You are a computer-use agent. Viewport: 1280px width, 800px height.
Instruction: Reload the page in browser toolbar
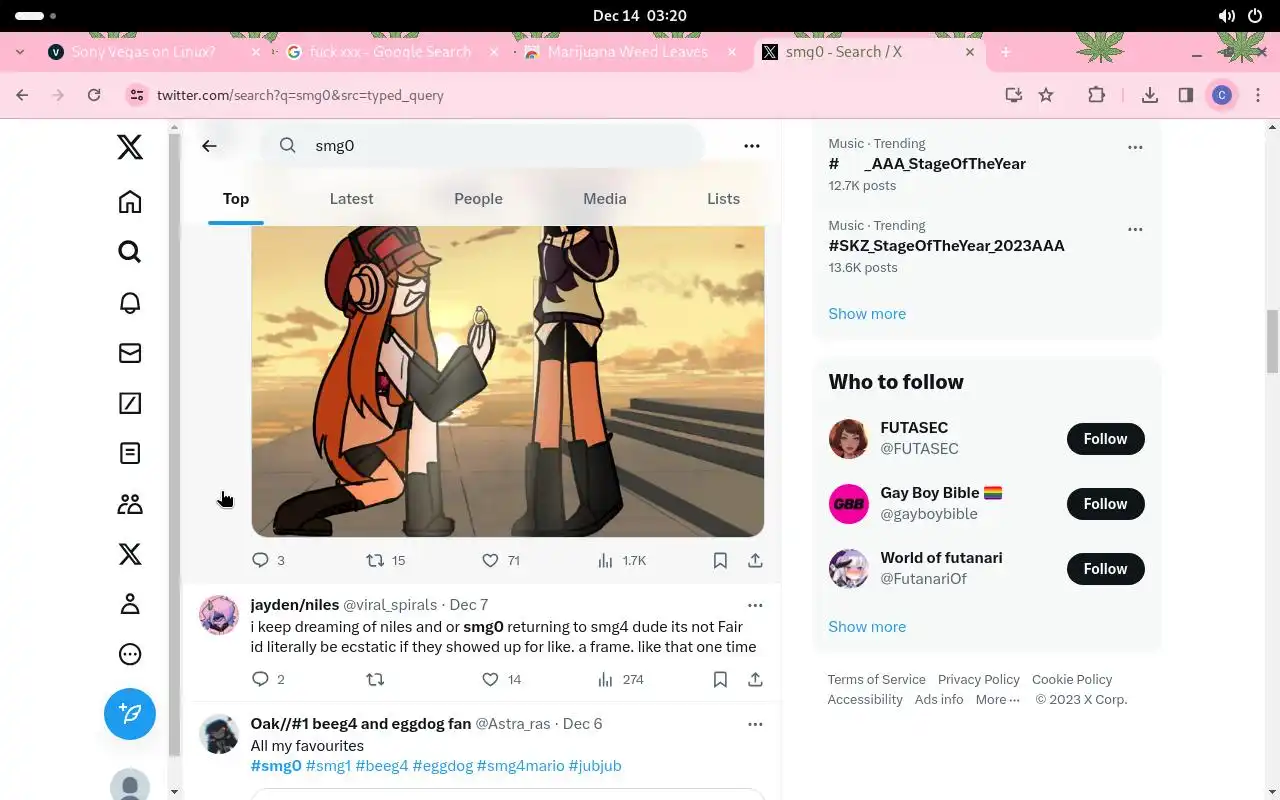click(94, 95)
